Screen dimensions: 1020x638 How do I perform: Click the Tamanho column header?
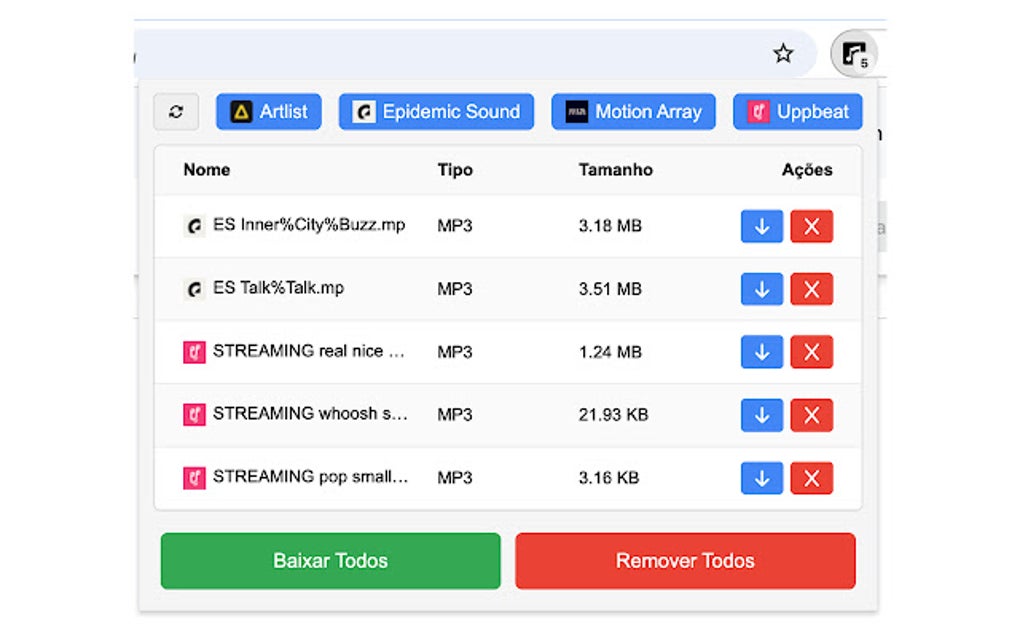coord(615,170)
